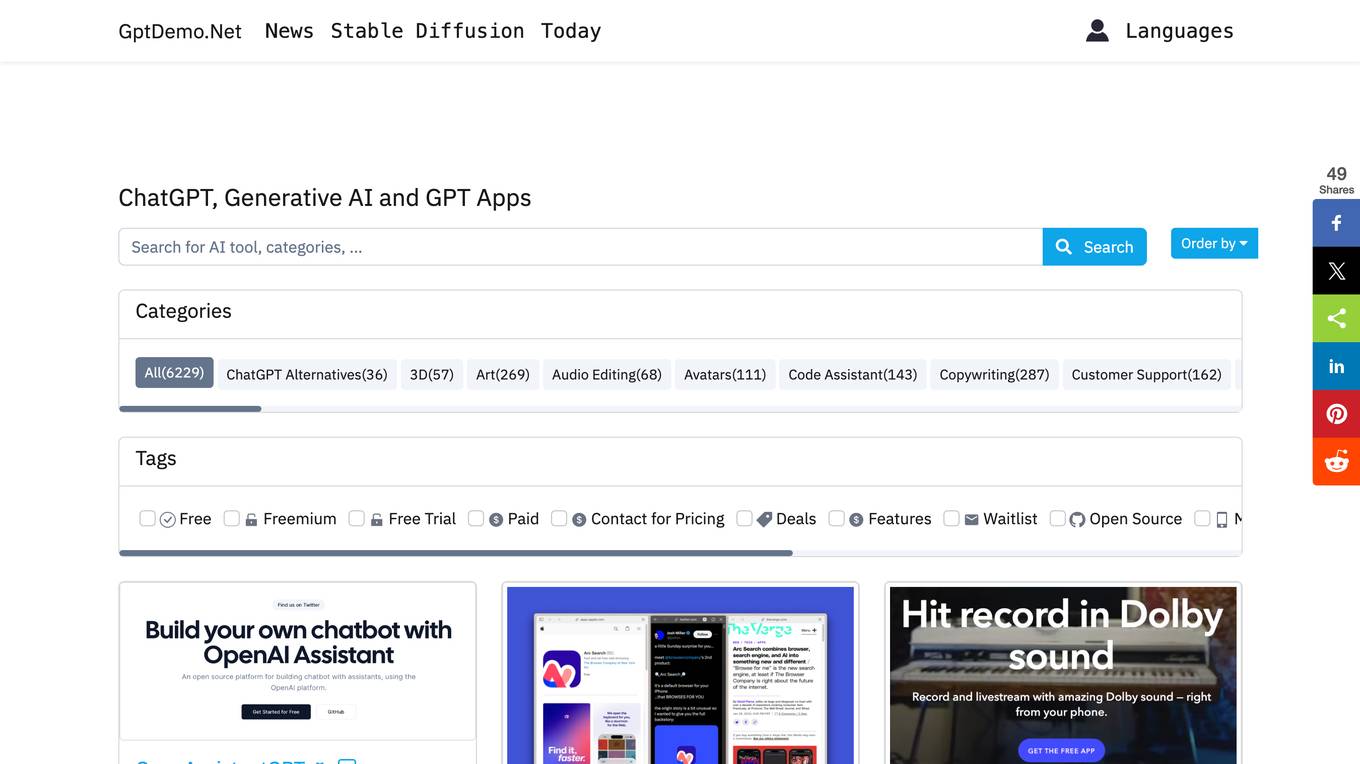
Task: Tick the Contact for Pricing checkbox
Action: tap(559, 518)
